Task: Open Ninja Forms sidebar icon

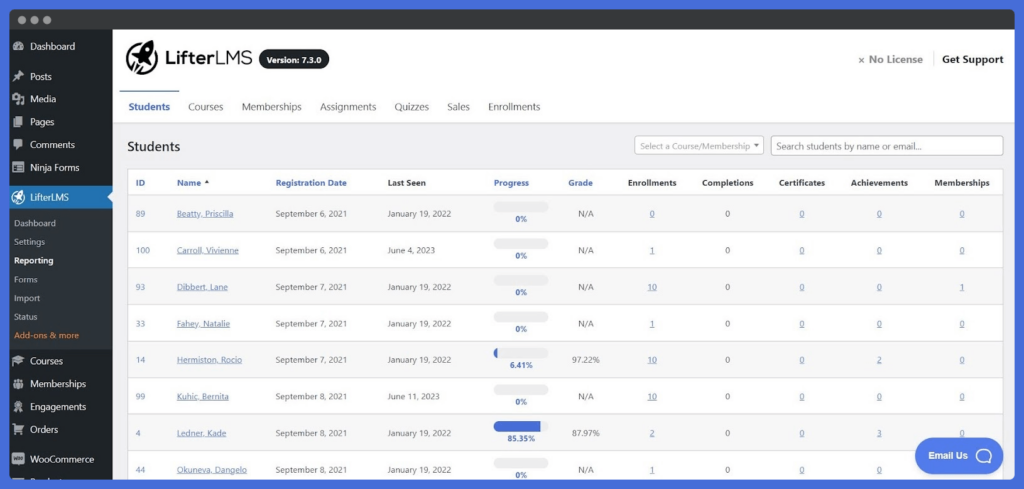Action: [x=18, y=168]
